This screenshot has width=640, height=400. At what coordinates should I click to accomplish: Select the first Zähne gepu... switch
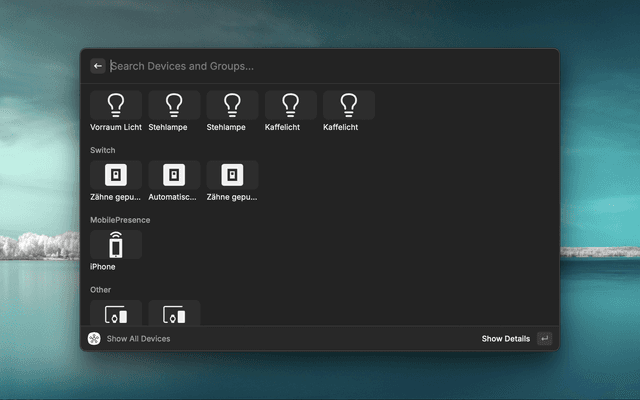pos(116,176)
